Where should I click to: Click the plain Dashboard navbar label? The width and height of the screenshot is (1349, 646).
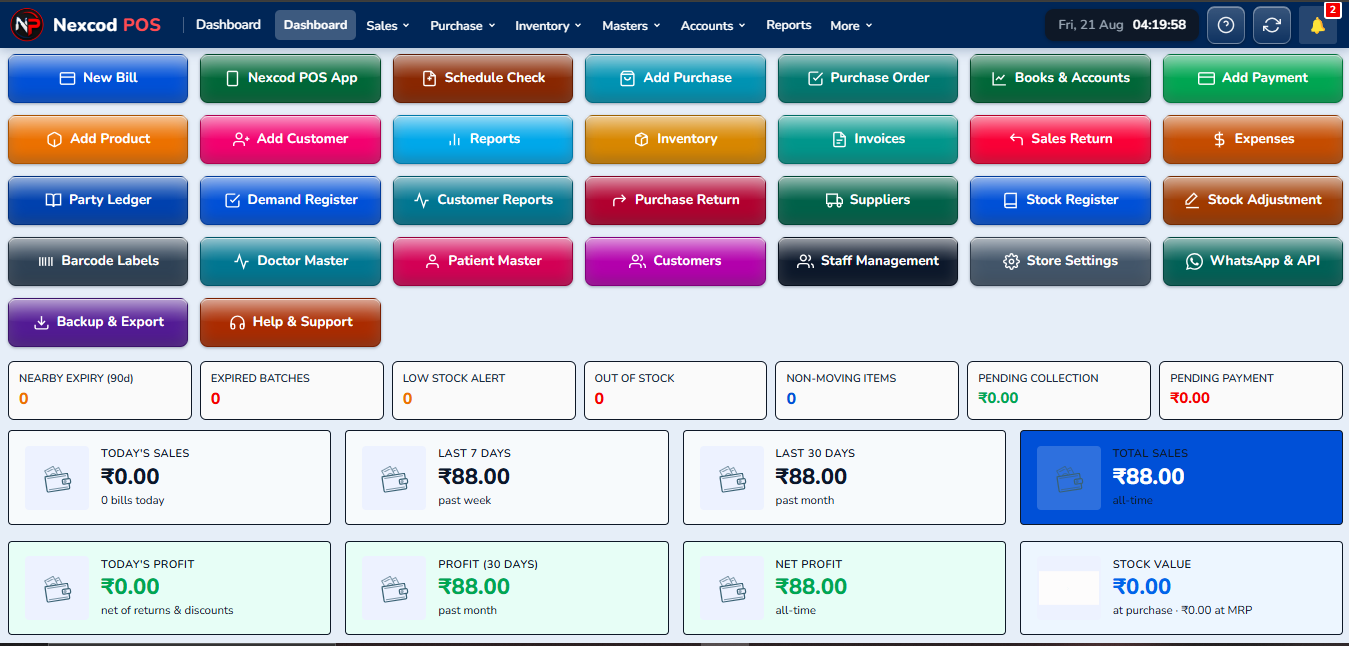pyautogui.click(x=228, y=25)
